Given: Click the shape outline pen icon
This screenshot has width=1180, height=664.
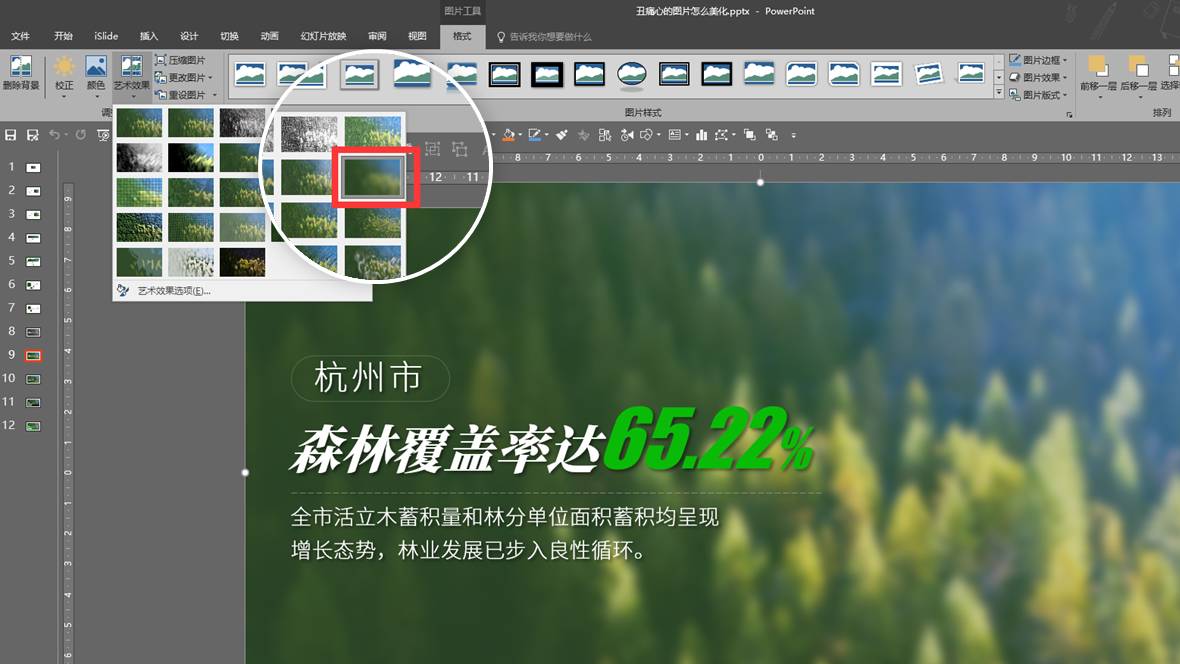Looking at the screenshot, I should (x=534, y=135).
